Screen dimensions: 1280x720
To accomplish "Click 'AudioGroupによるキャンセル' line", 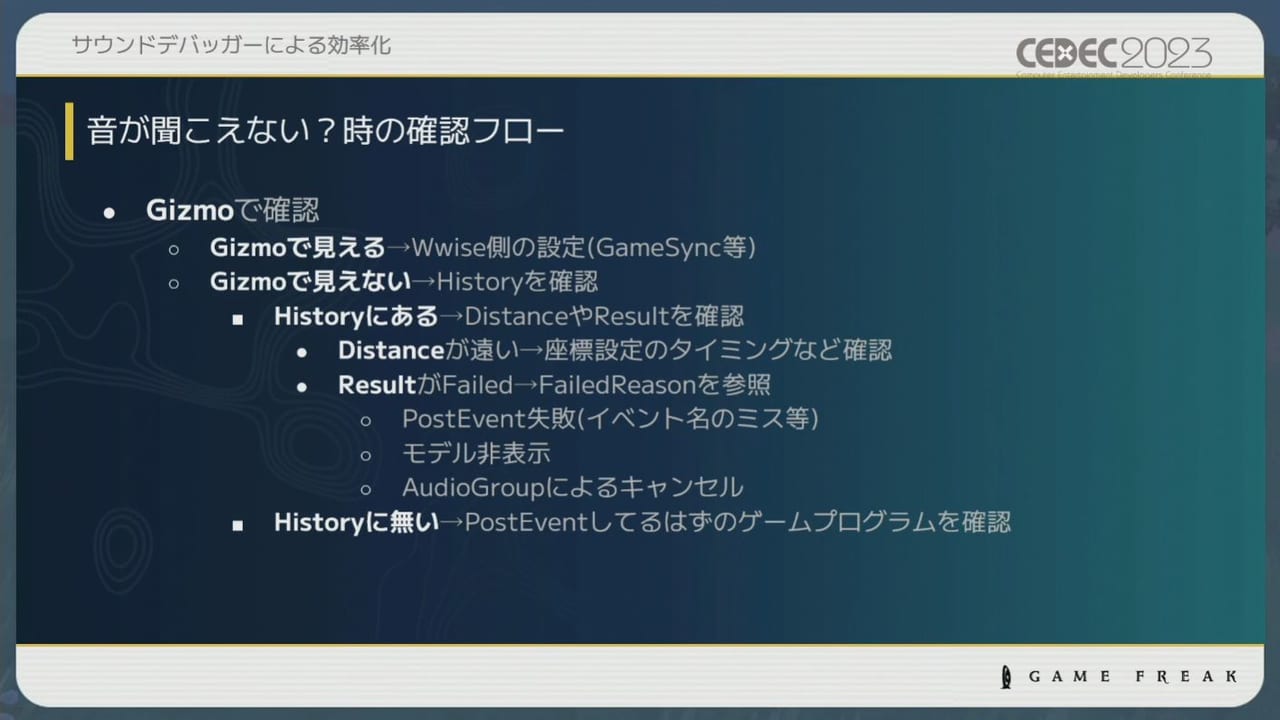I will click(573, 487).
